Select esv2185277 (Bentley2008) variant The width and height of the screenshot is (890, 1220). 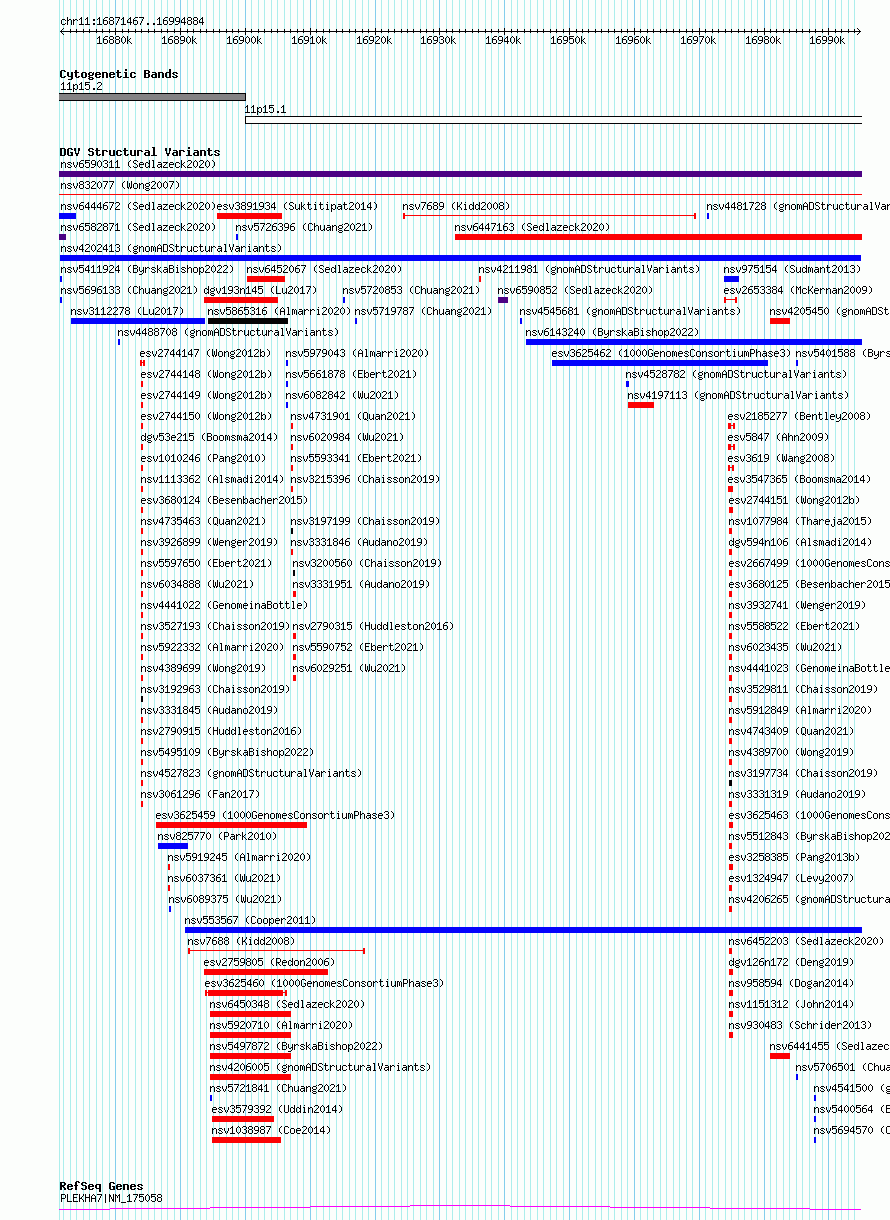(731, 426)
